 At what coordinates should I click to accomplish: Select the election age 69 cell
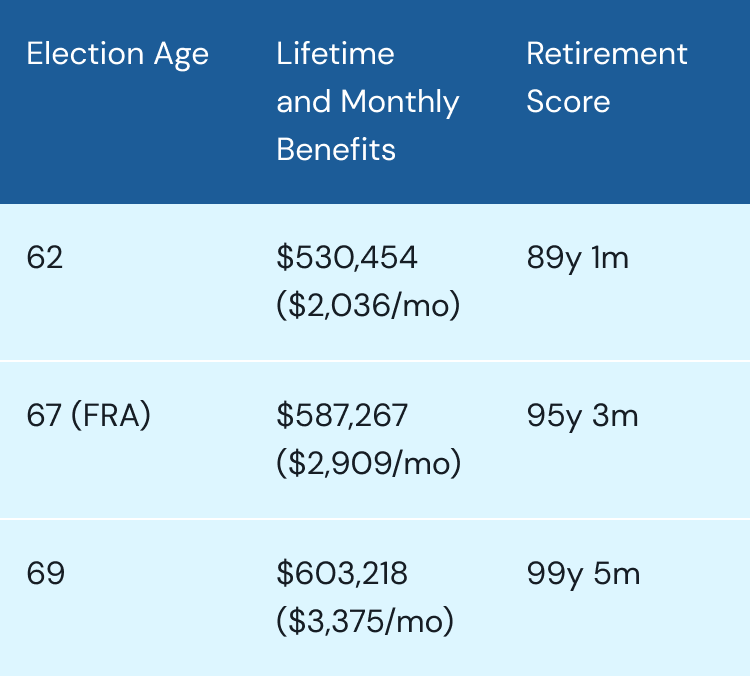(45, 574)
